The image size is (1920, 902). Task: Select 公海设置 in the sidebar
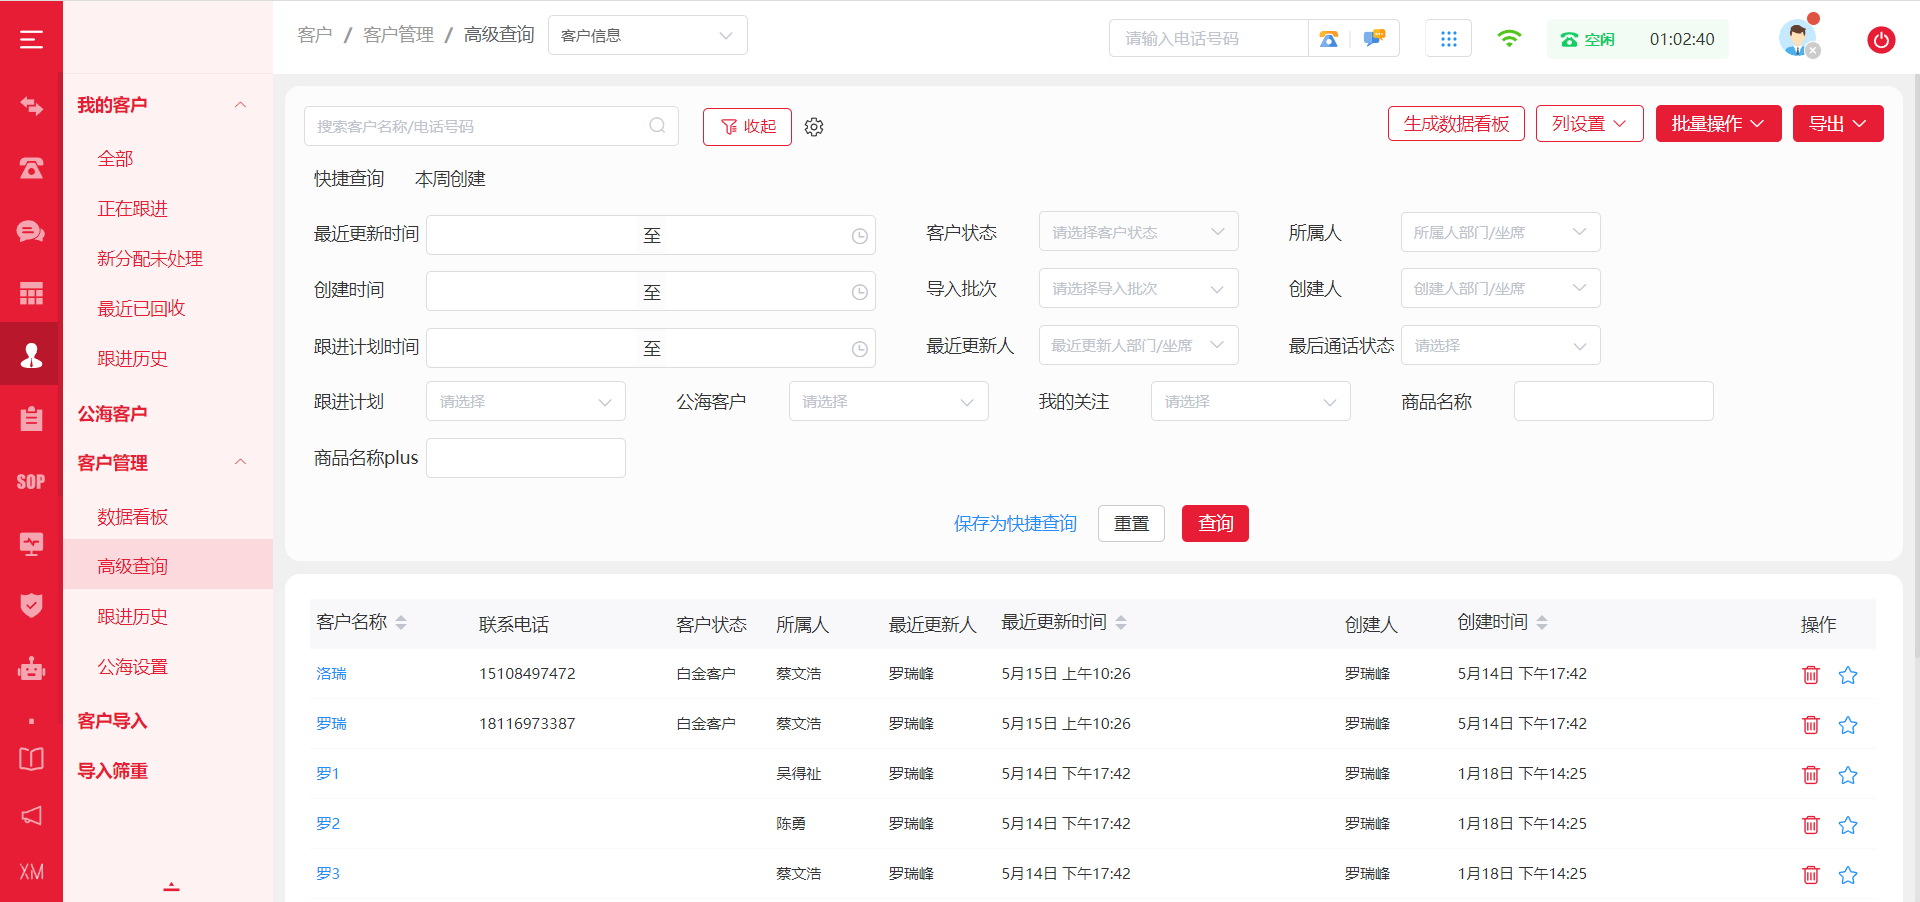click(x=132, y=667)
